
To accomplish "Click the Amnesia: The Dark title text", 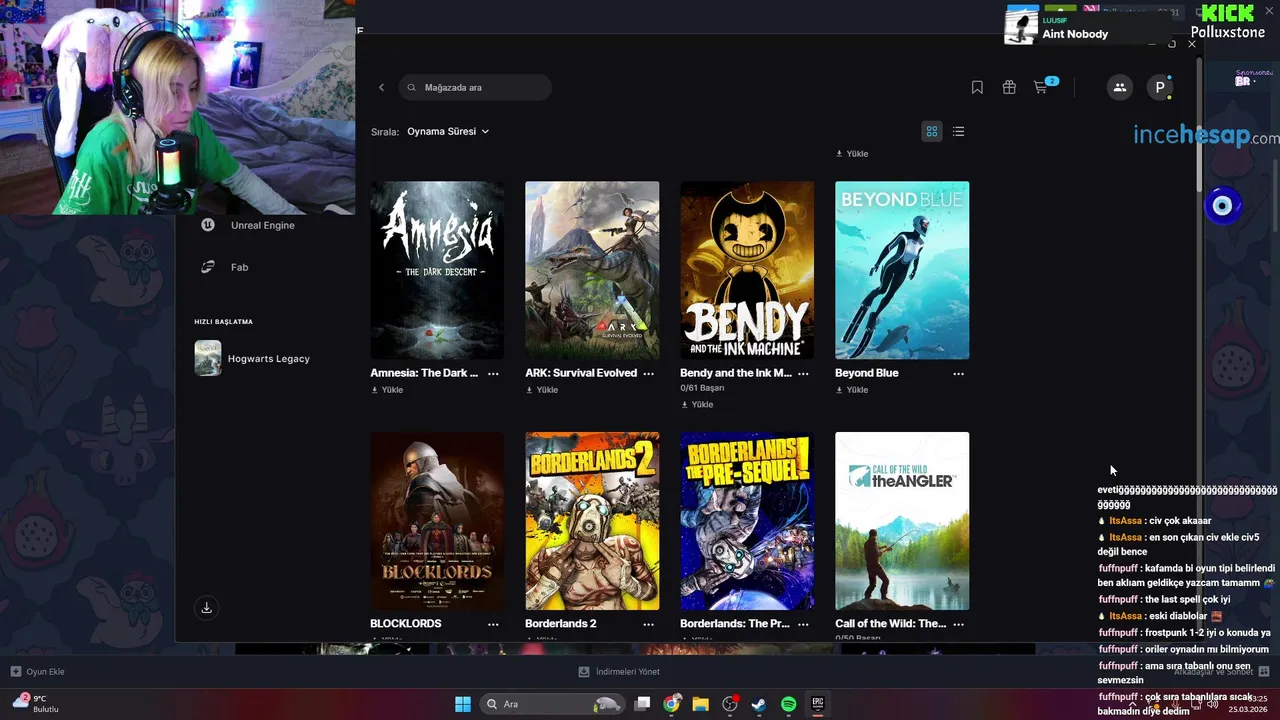I will [424, 373].
